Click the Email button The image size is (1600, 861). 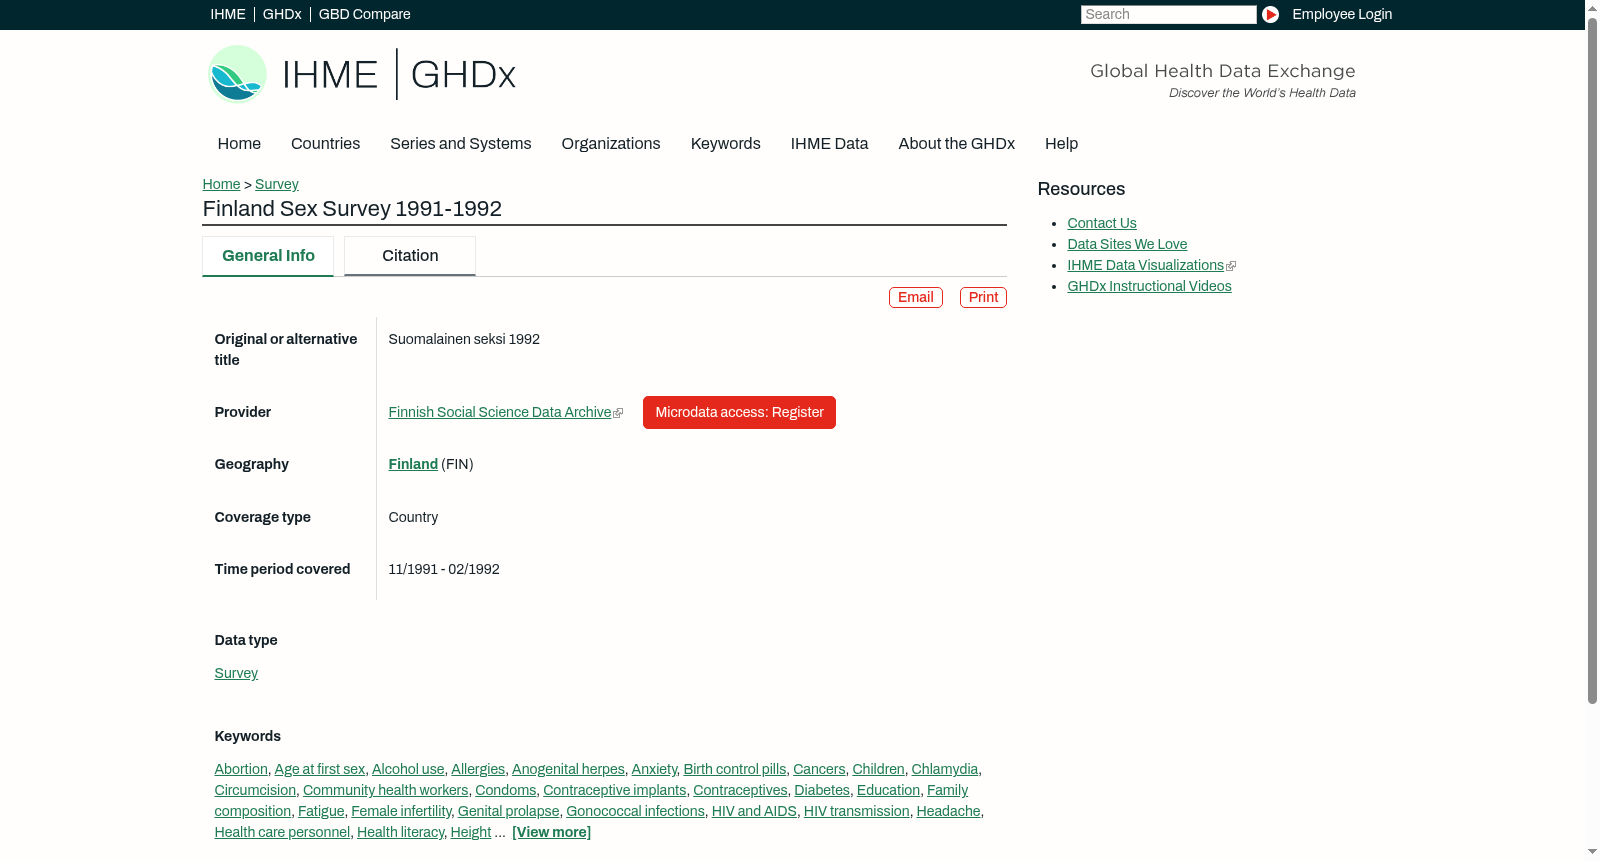click(916, 297)
